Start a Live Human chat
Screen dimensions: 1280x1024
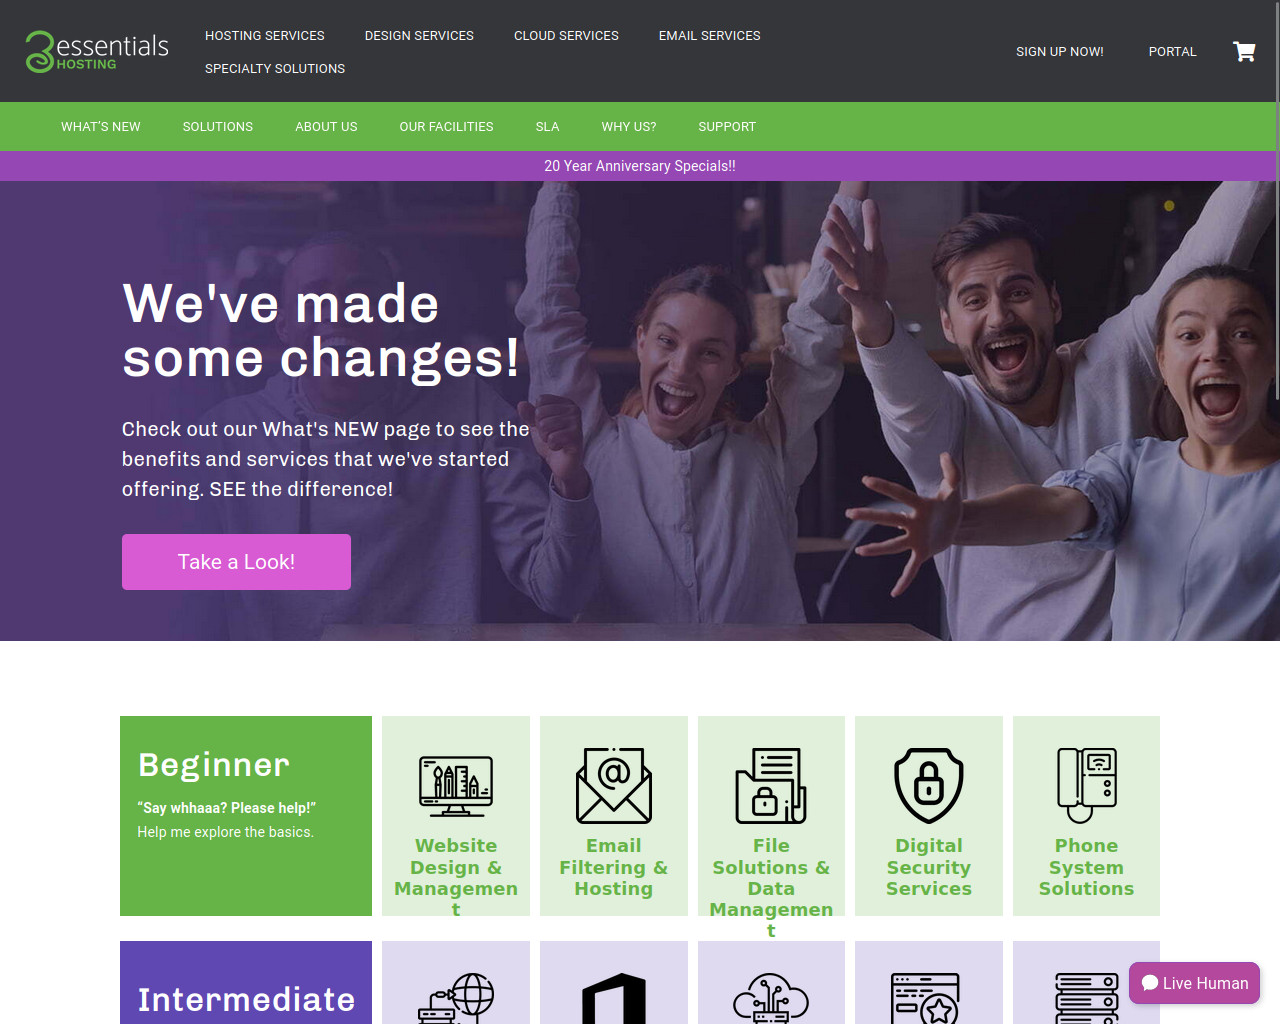click(1194, 983)
